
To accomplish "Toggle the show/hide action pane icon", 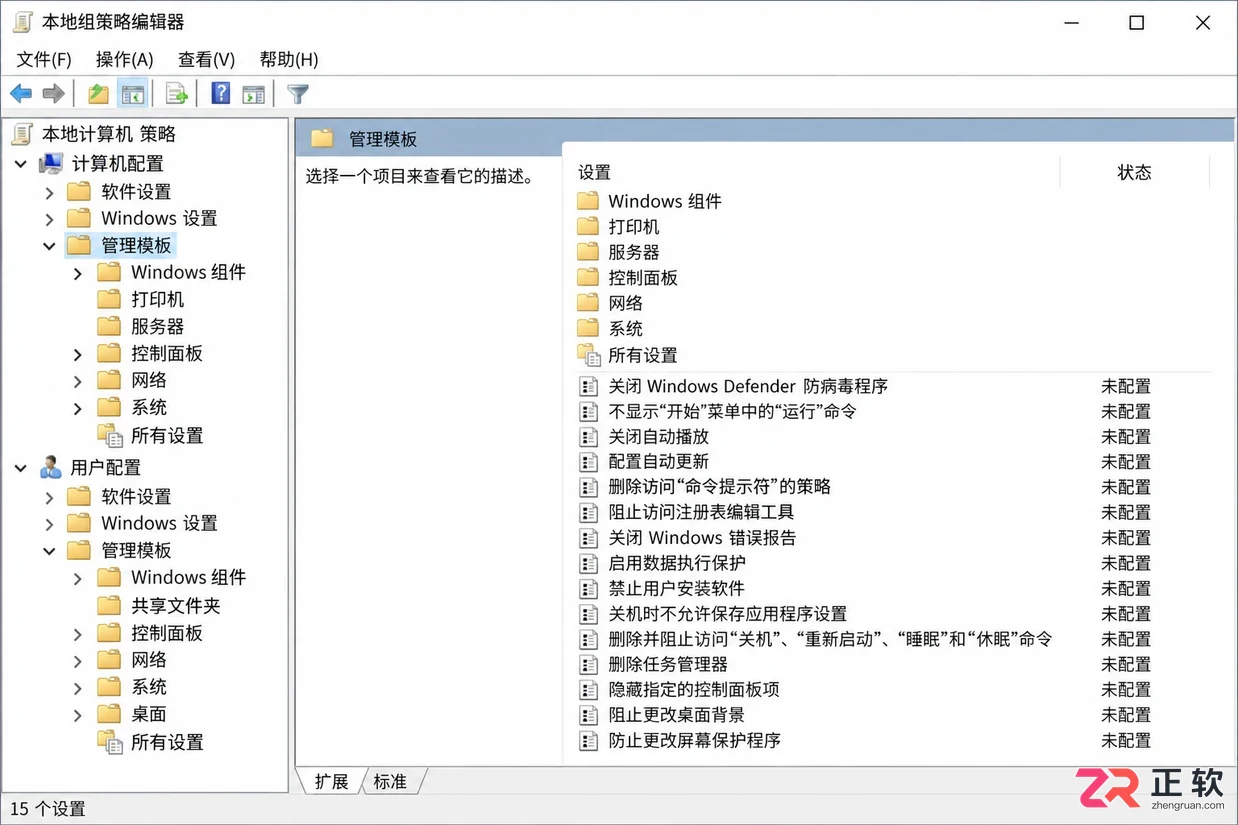I will pos(254,94).
